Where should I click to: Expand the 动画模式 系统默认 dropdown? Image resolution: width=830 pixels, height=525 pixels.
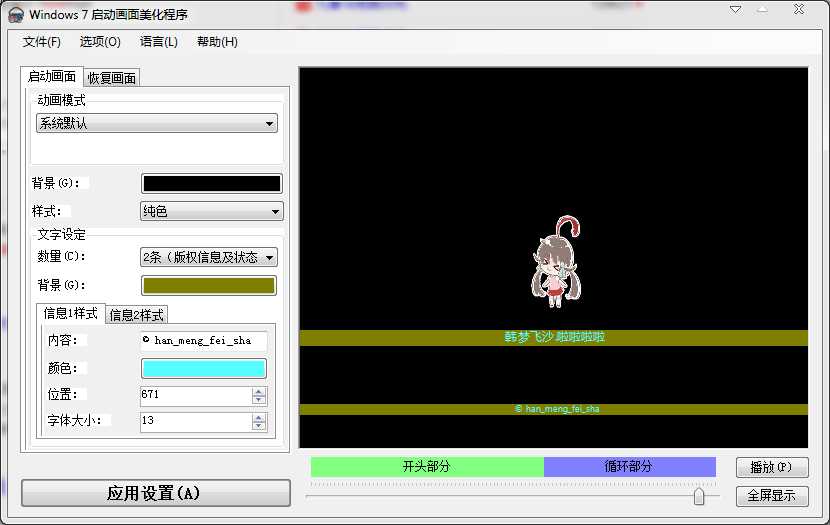157,123
